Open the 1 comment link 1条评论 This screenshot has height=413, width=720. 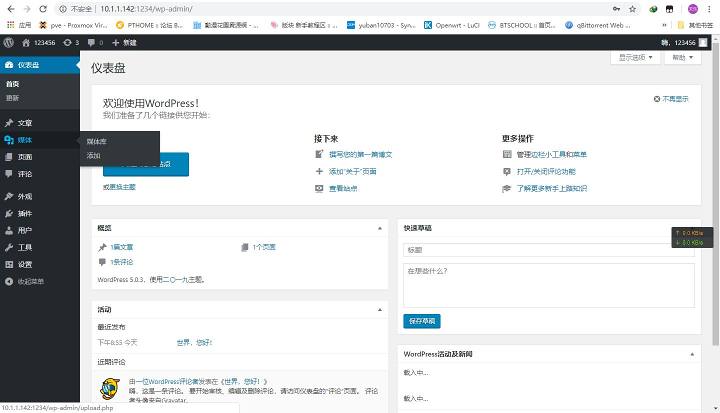click(122, 262)
